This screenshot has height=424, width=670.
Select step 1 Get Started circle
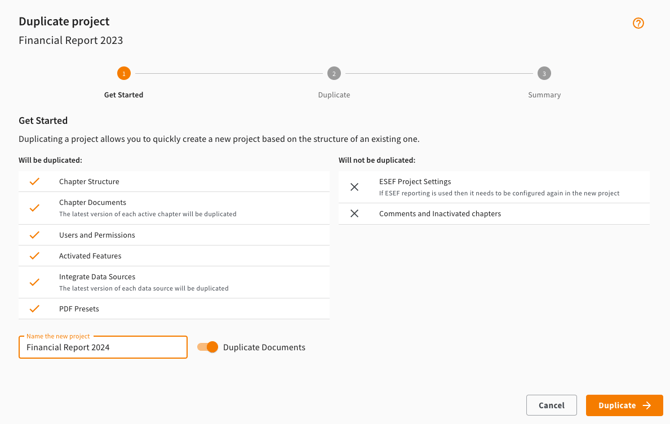pyautogui.click(x=124, y=73)
